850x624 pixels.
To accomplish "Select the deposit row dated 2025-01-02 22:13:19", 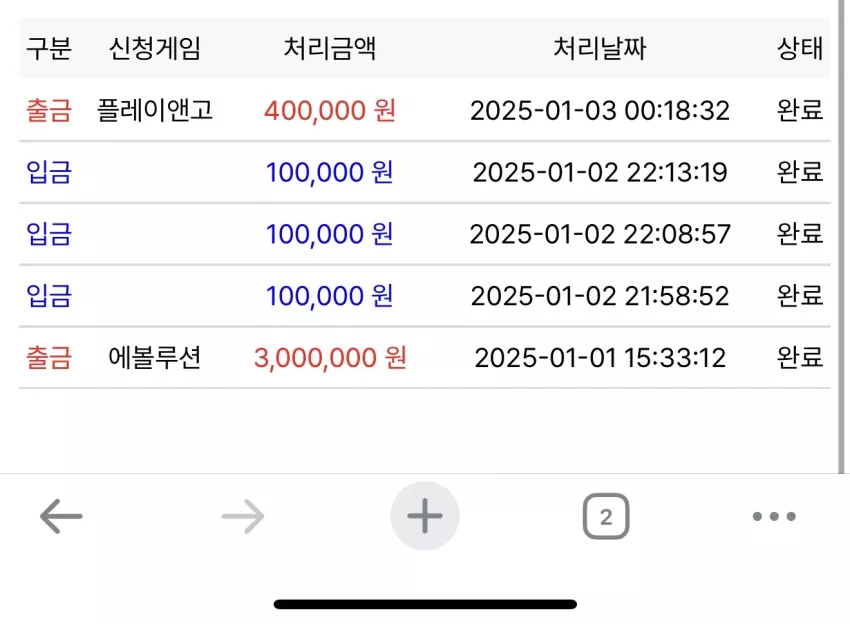I will 424,172.
